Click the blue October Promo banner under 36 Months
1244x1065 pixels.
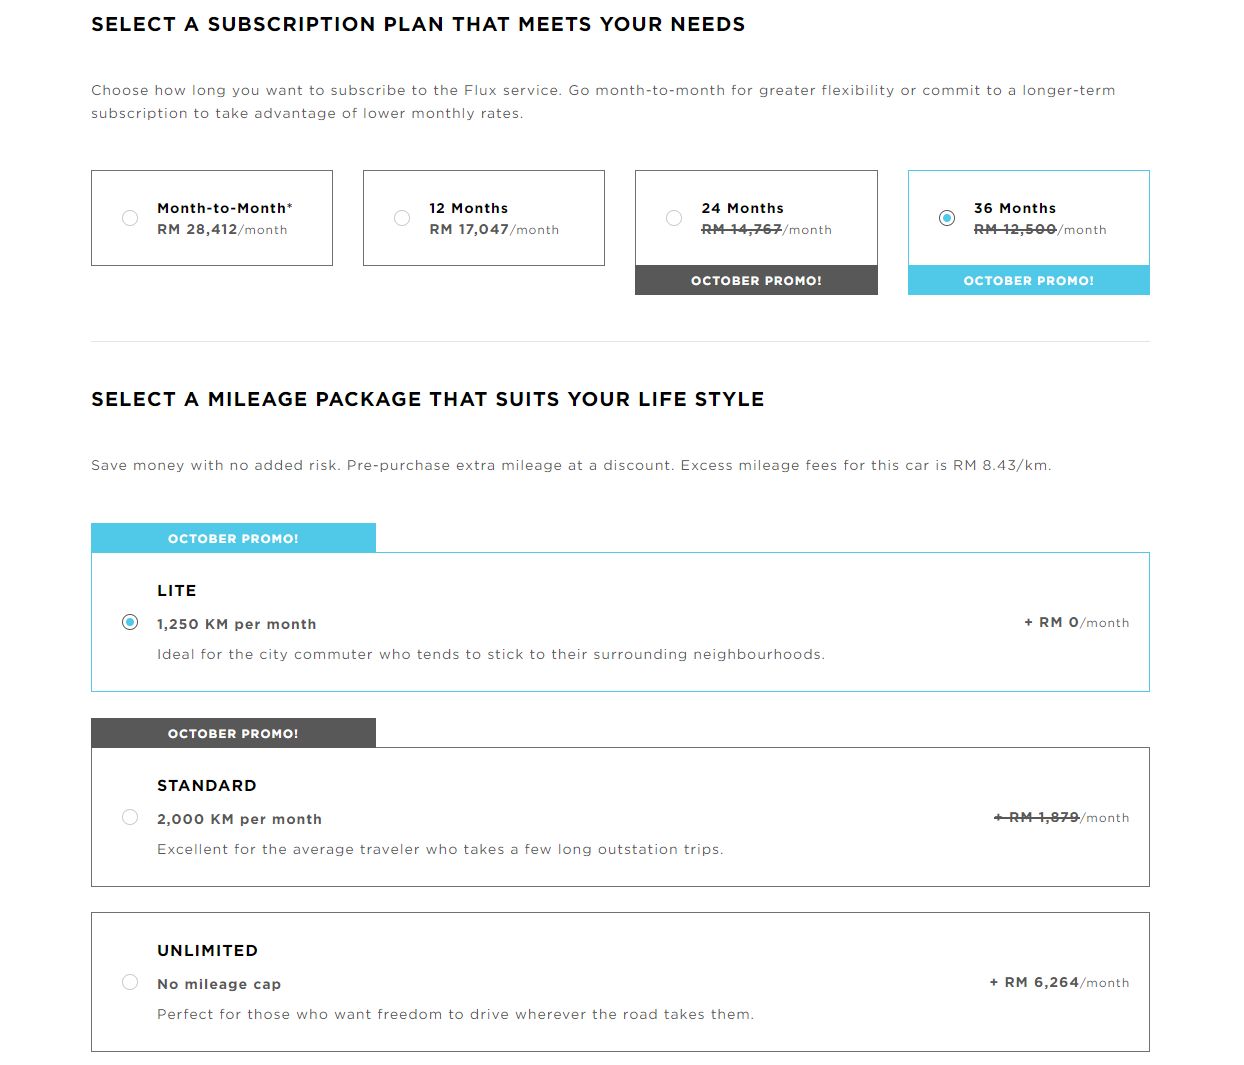click(x=1028, y=281)
